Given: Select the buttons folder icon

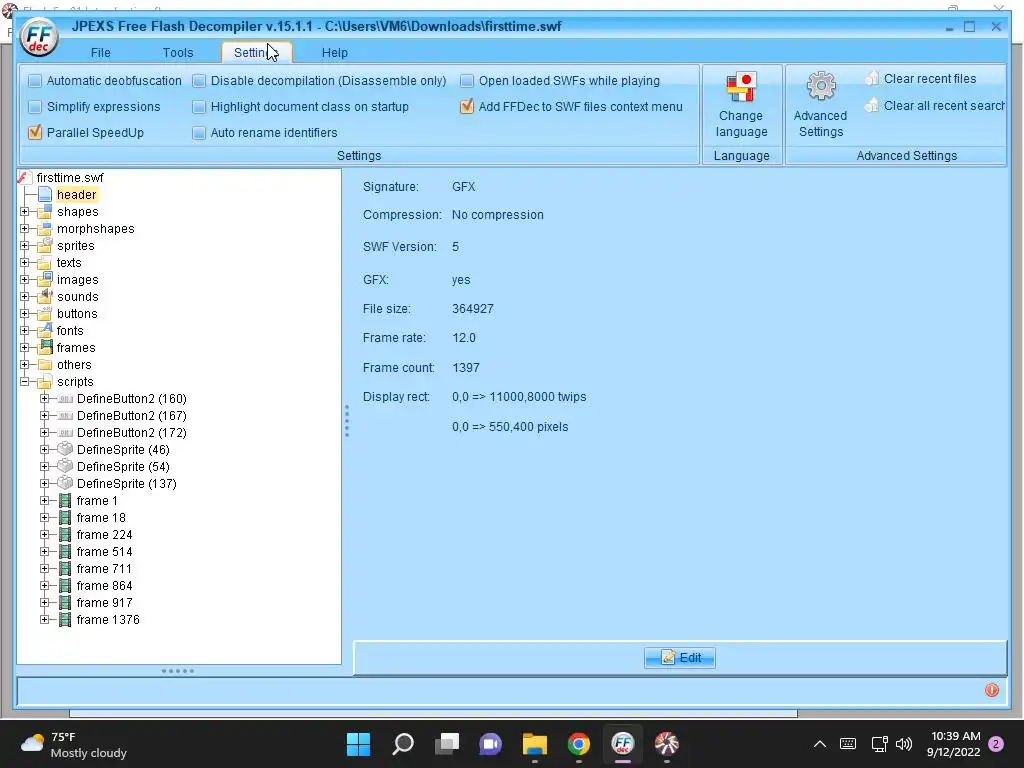Looking at the screenshot, I should [x=44, y=313].
